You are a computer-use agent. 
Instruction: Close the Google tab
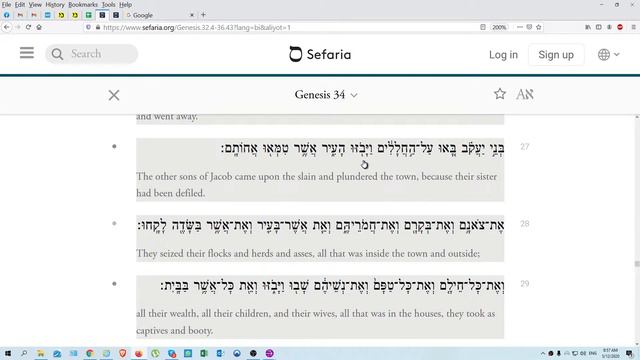(x=192, y=15)
